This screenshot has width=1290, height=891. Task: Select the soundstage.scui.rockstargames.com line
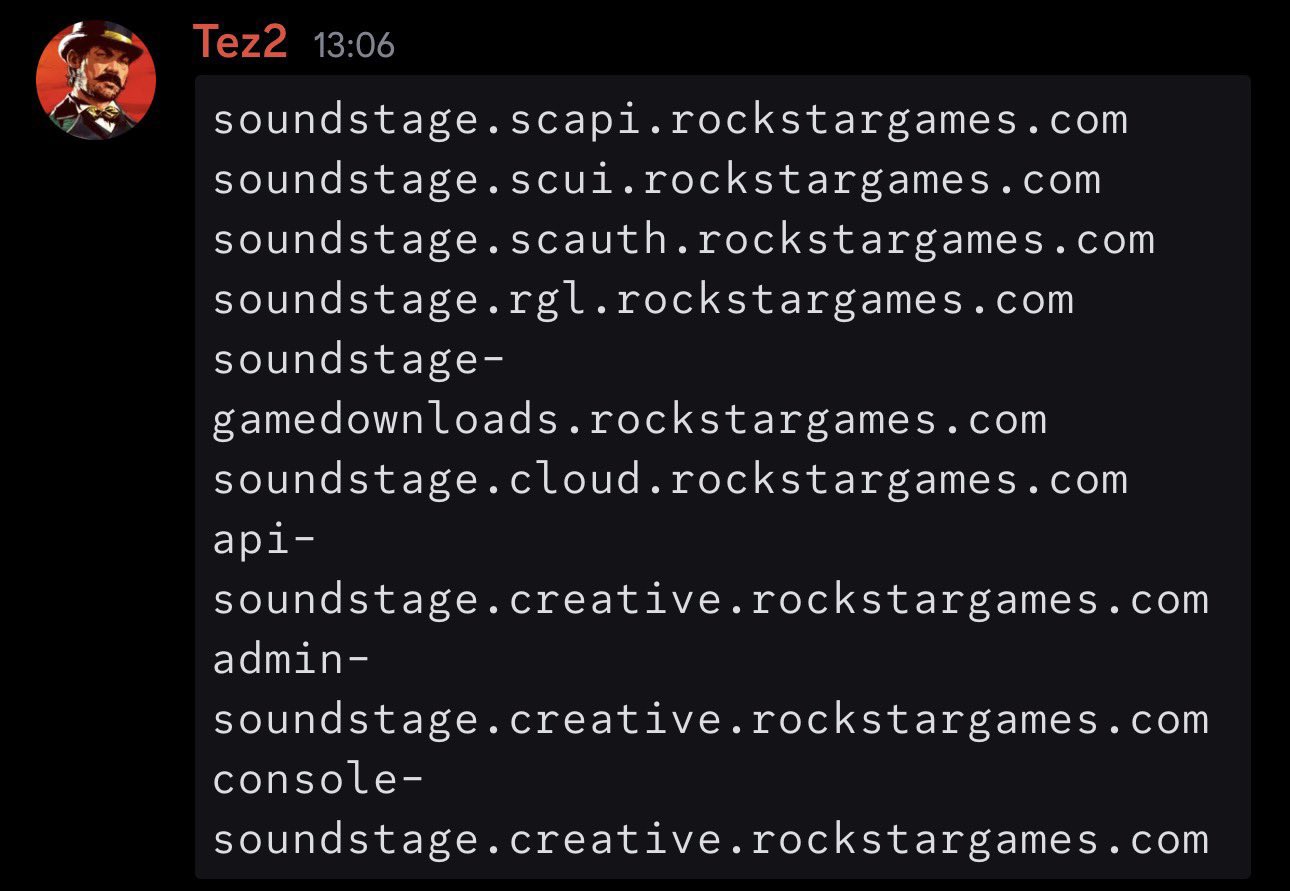657,181
